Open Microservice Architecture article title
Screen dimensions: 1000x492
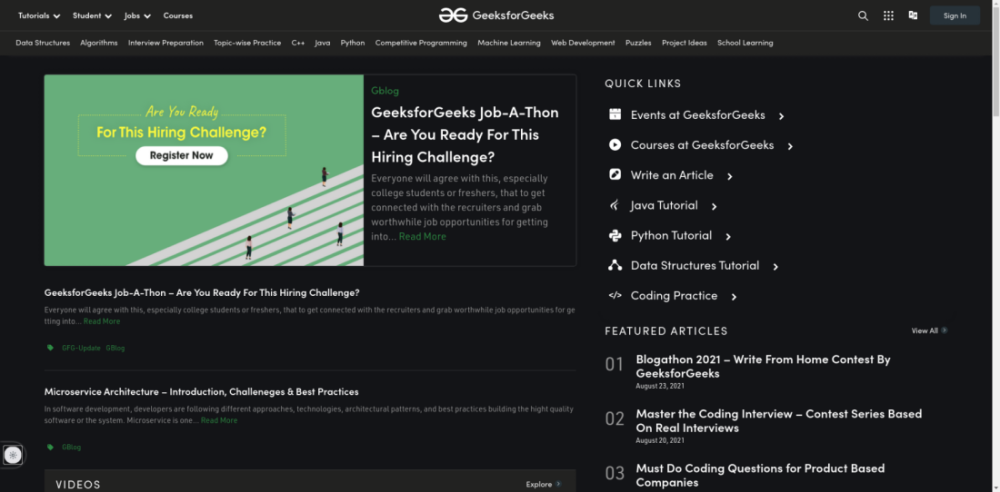pyautogui.click(x=202, y=391)
